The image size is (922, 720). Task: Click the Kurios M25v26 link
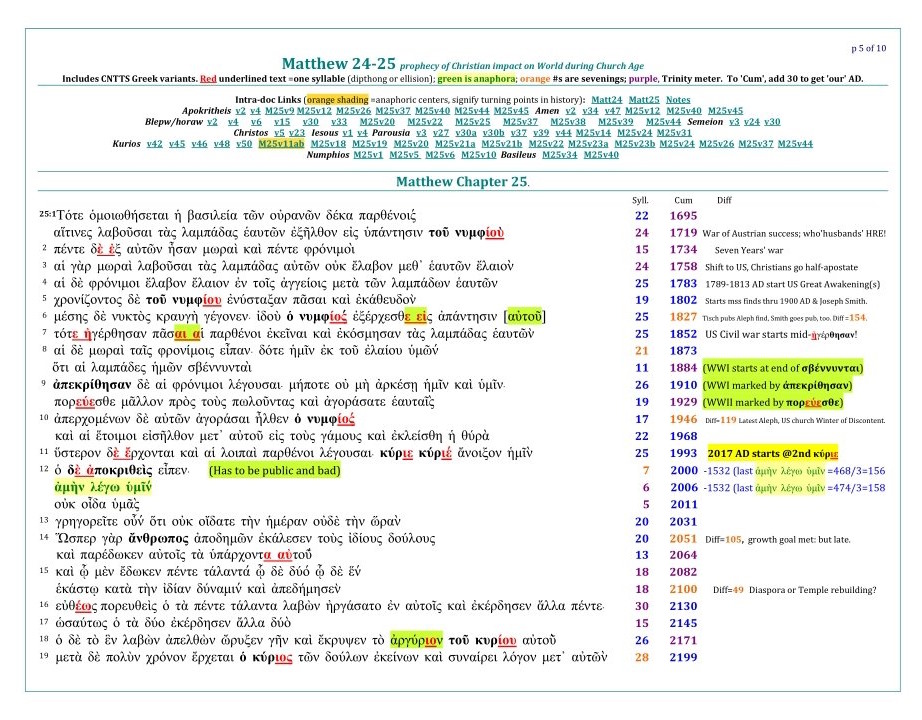(716, 144)
